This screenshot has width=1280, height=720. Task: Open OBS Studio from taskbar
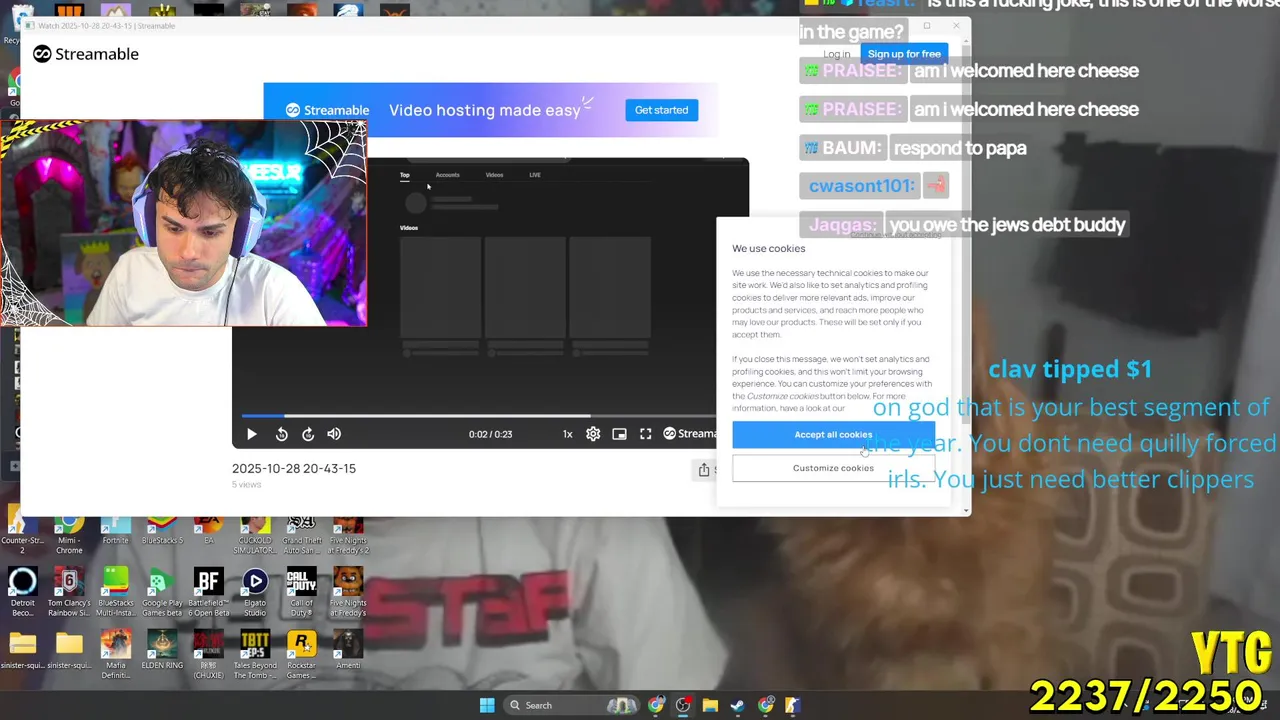(683, 705)
